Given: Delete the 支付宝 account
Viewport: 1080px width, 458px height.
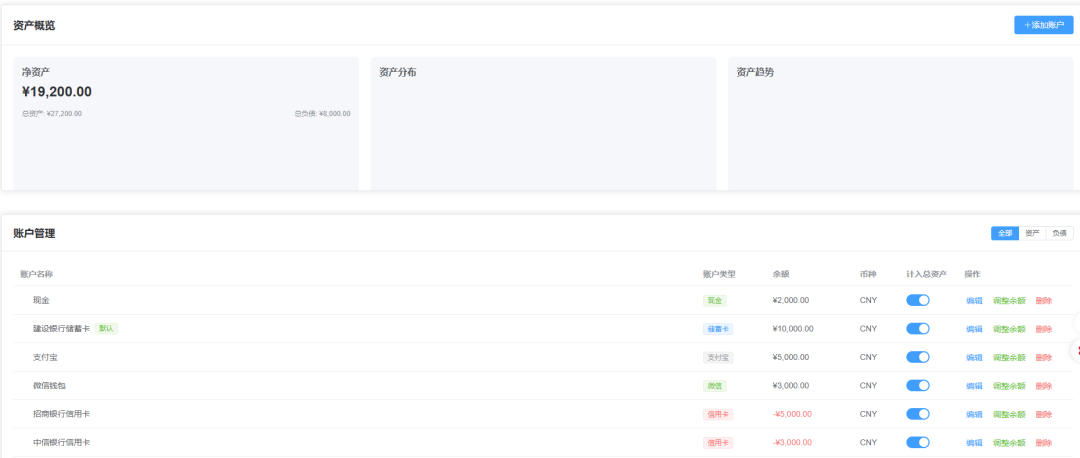Looking at the screenshot, I should [x=1043, y=357].
